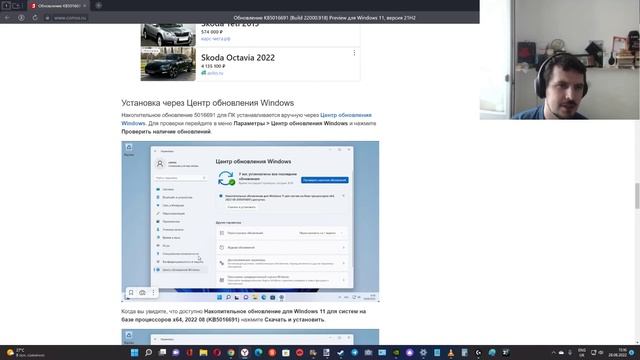Open Skoda Octavia car thumbnail
The height and width of the screenshot is (360, 640).
(x=168, y=64)
